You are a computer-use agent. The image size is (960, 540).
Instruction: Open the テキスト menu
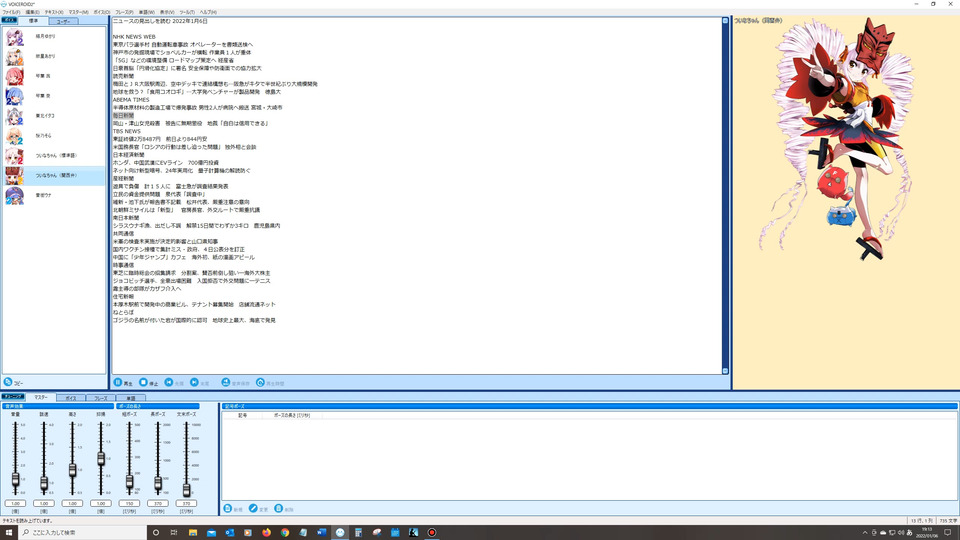point(54,12)
